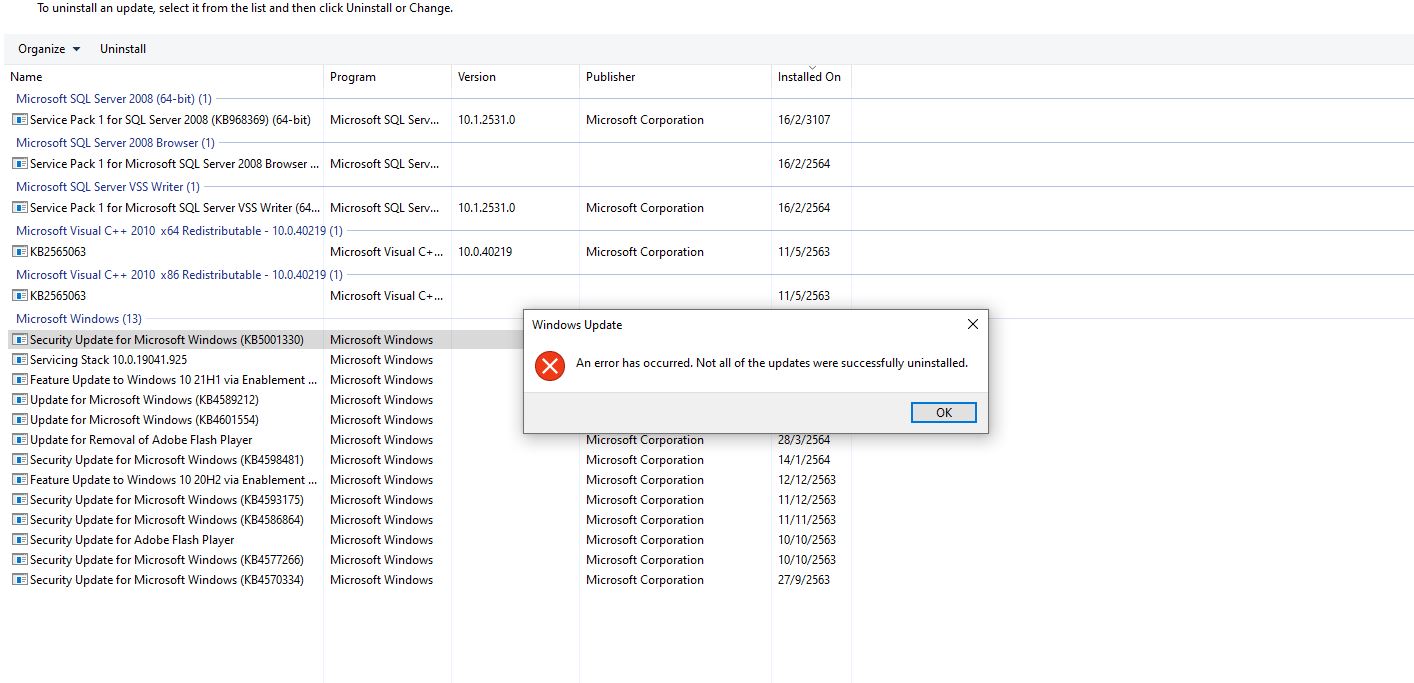
Task: Collapse Microsoft SQL Server VSS Writer group
Action: click(108, 187)
